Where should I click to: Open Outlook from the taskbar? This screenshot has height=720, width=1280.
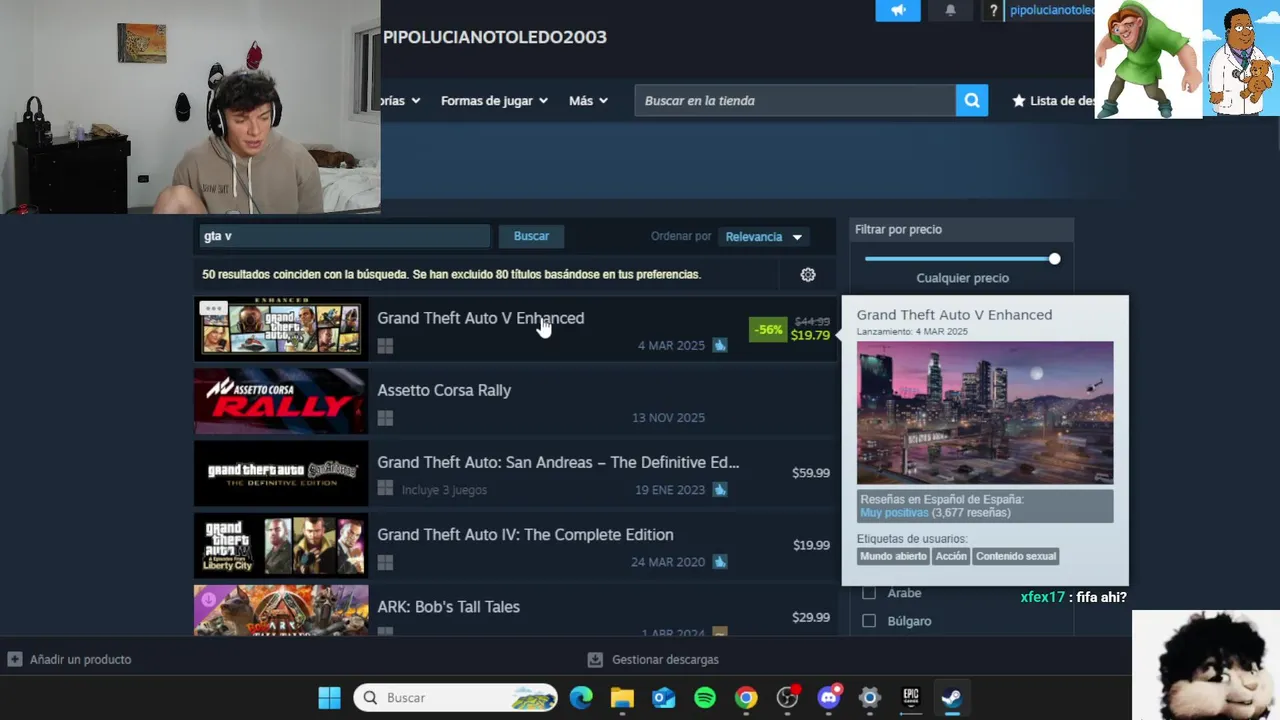tap(664, 698)
